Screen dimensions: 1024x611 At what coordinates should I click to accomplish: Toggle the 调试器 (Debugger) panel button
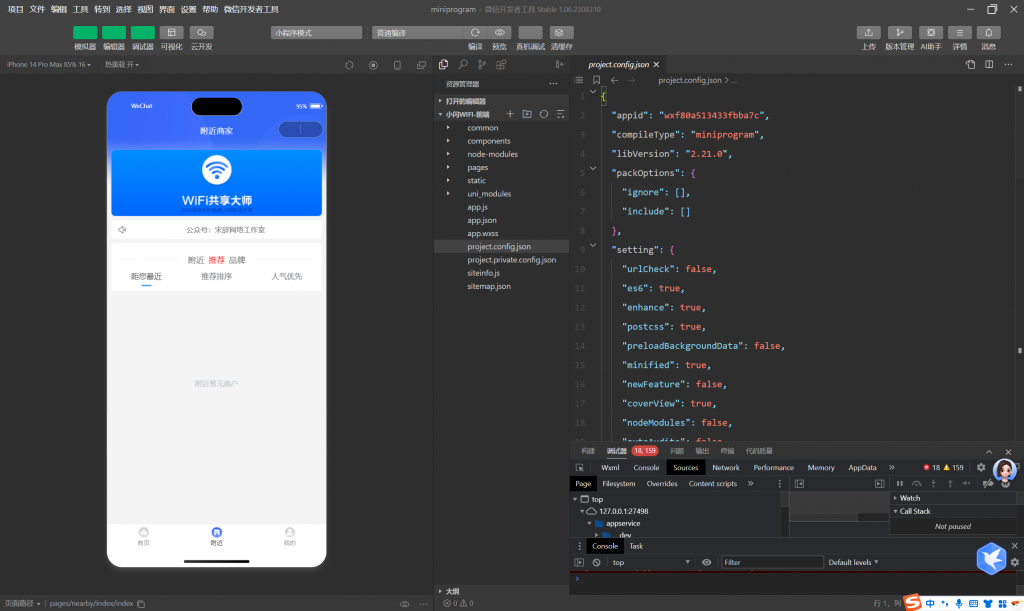[x=143, y=33]
